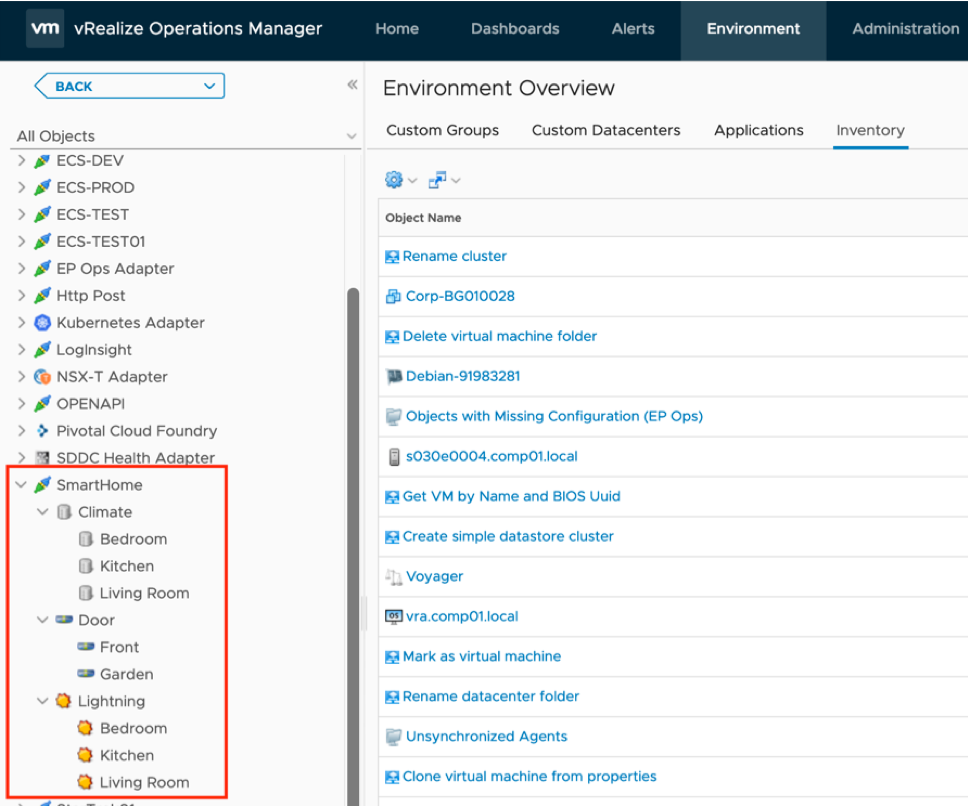This screenshot has height=806, width=968.
Task: Collapse the SmartHome tree node
Action: point(21,484)
